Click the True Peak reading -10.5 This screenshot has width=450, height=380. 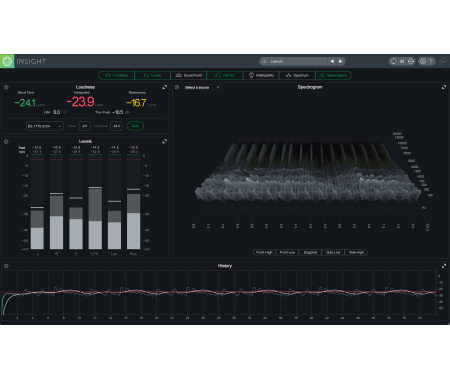pos(118,112)
